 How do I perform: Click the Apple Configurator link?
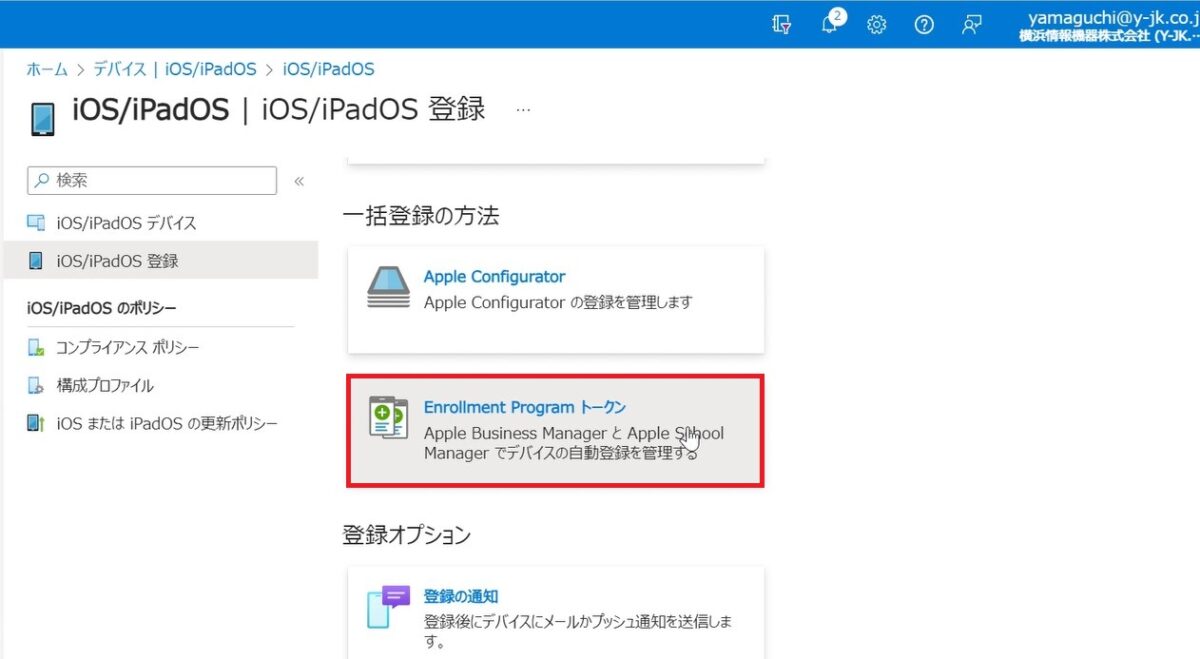pyautogui.click(x=494, y=277)
